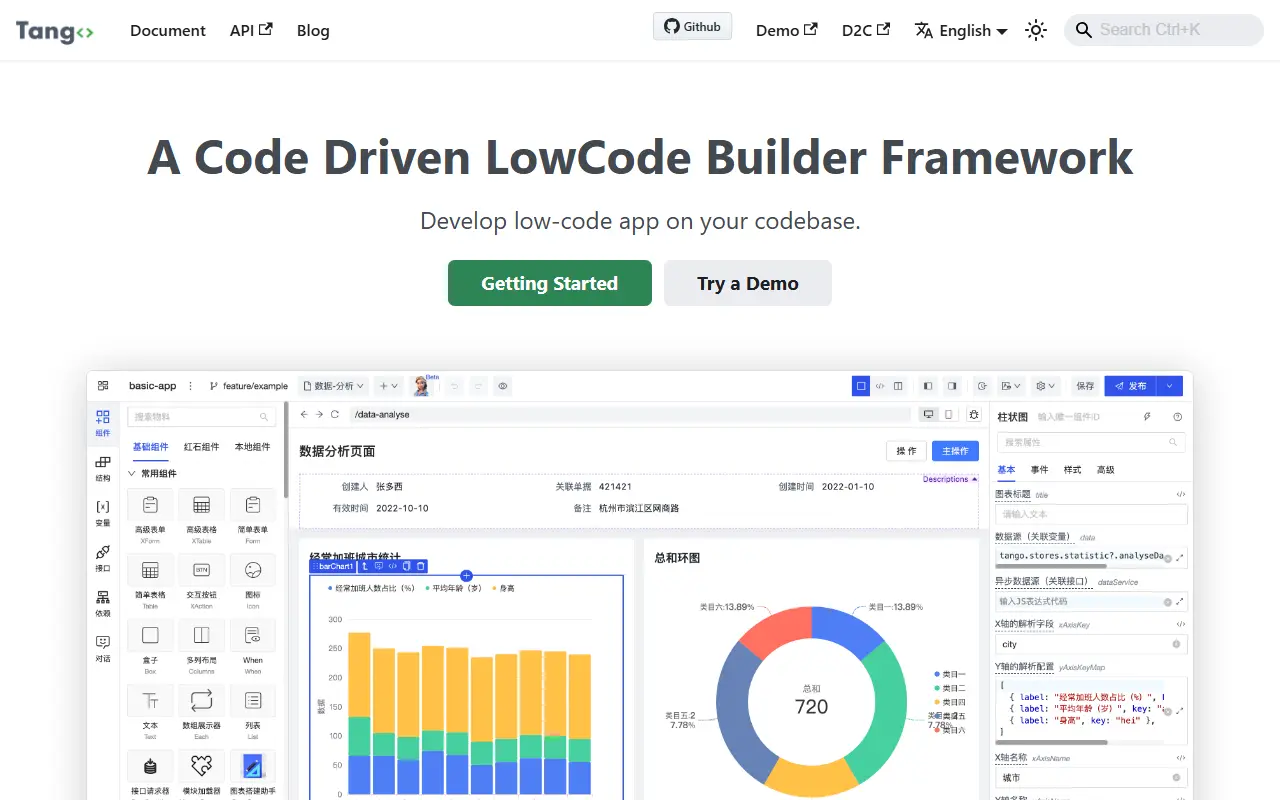1280x800 pixels.
Task: Open the API external link
Action: (x=251, y=30)
